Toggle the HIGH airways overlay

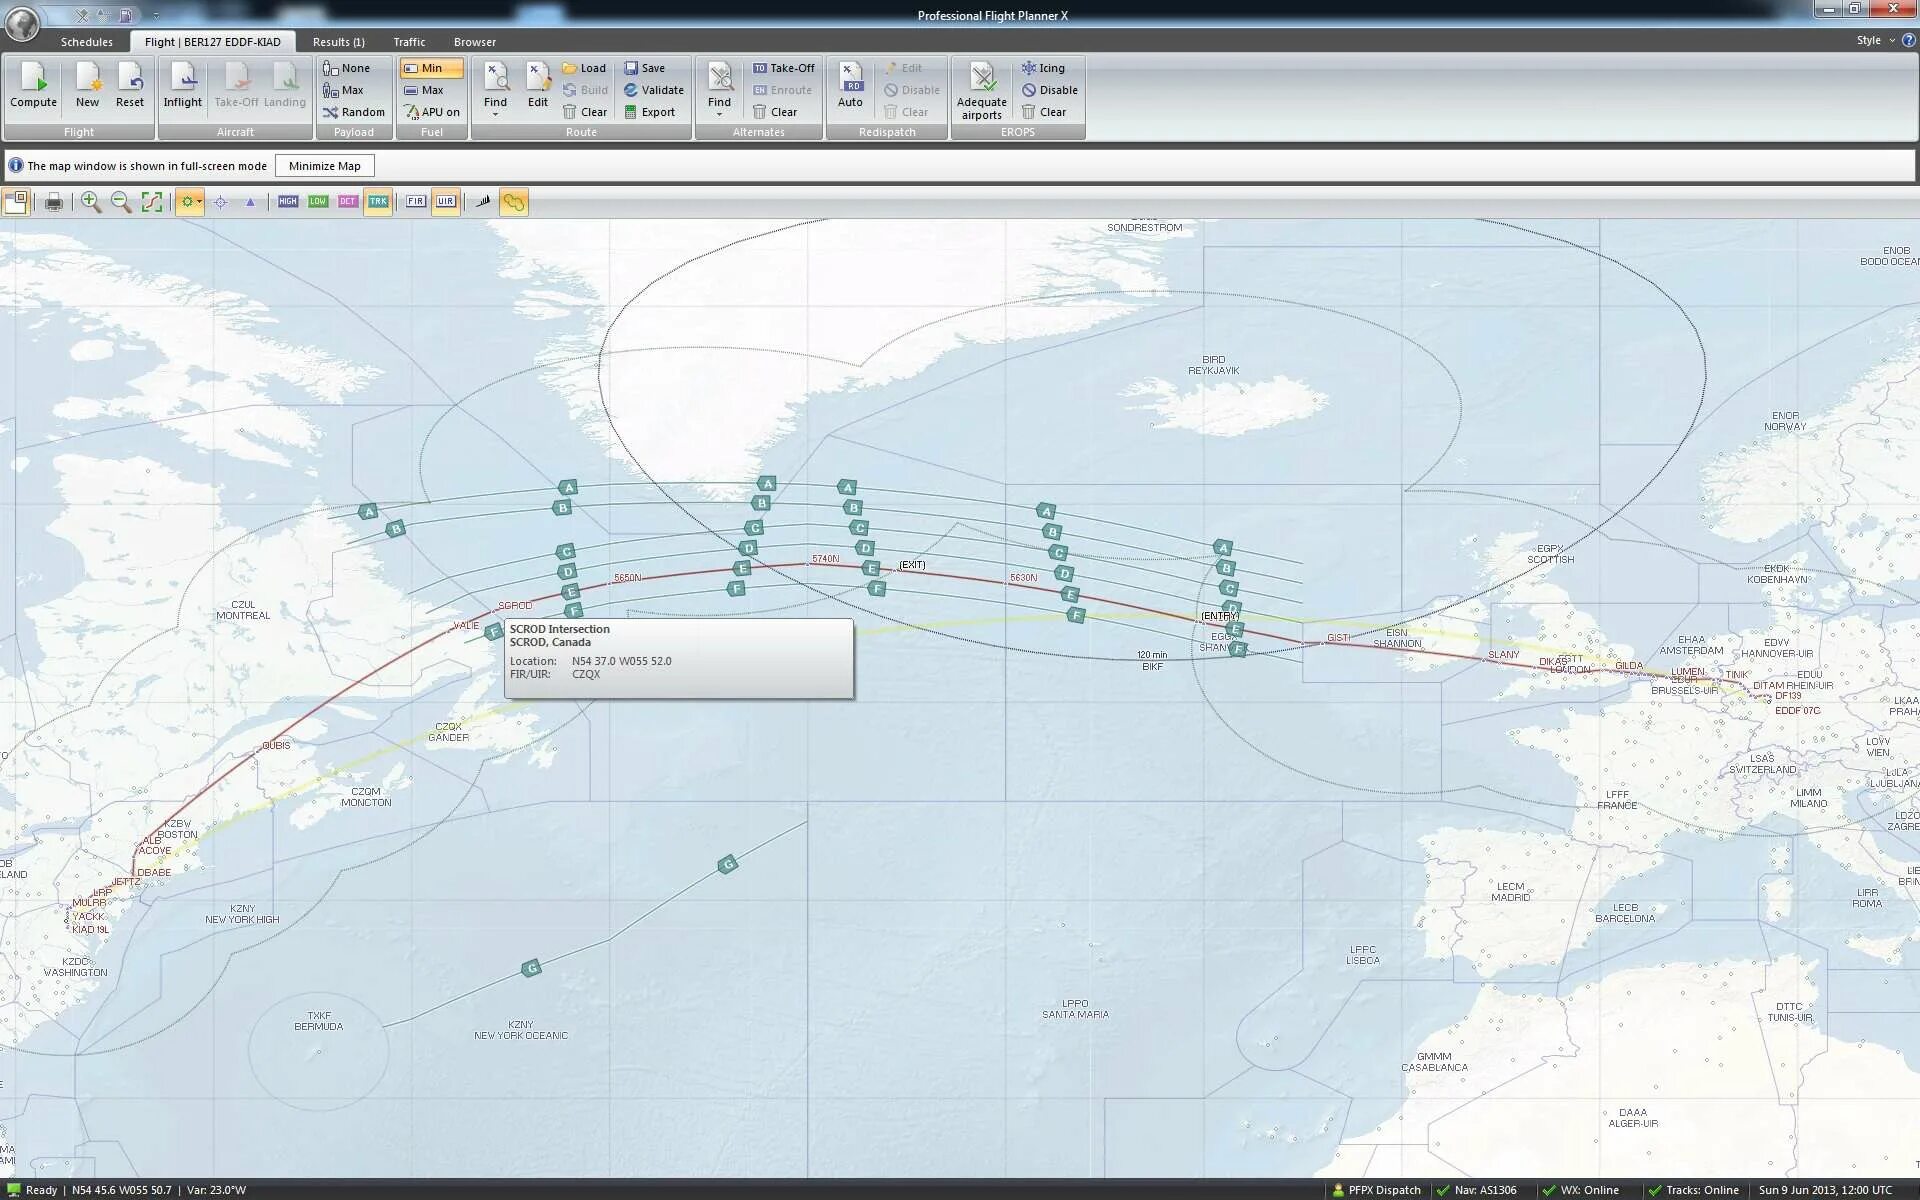[x=288, y=201]
